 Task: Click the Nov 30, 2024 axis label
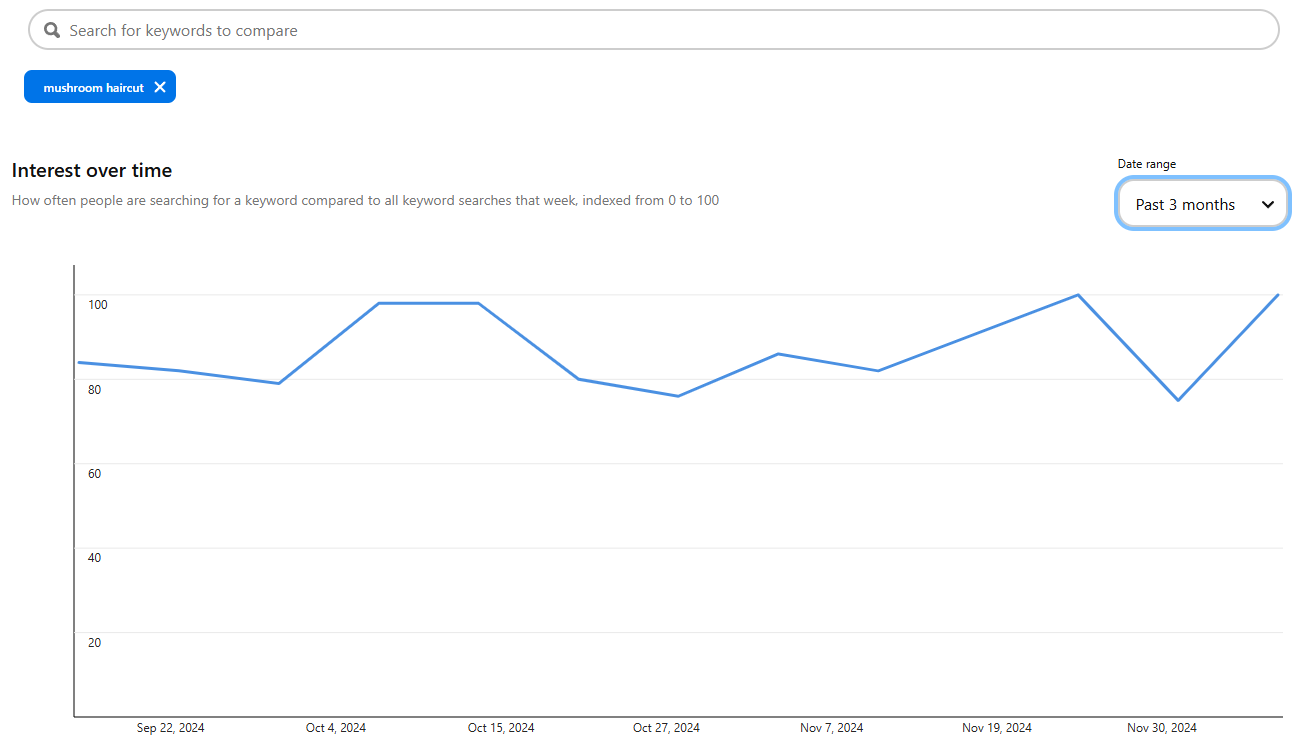click(1162, 728)
